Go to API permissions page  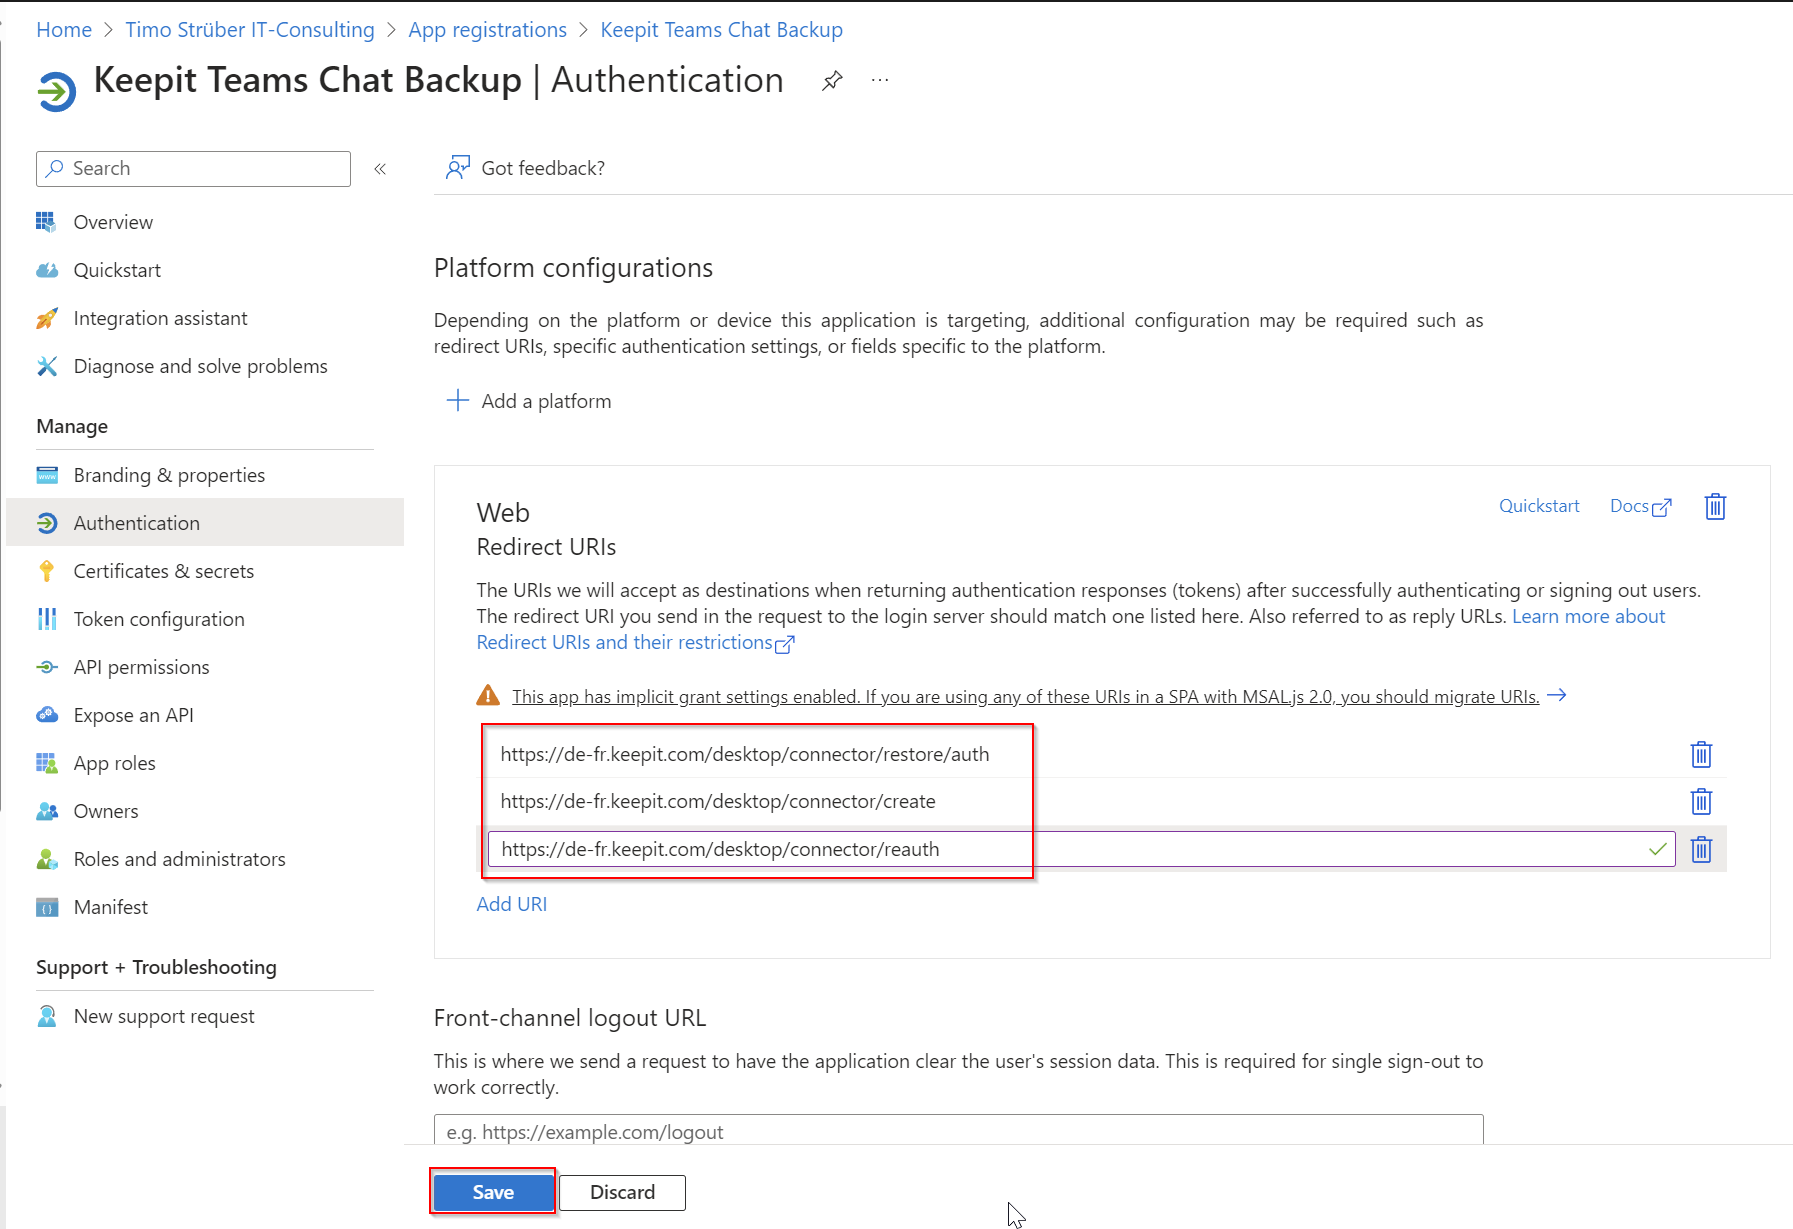click(x=141, y=667)
